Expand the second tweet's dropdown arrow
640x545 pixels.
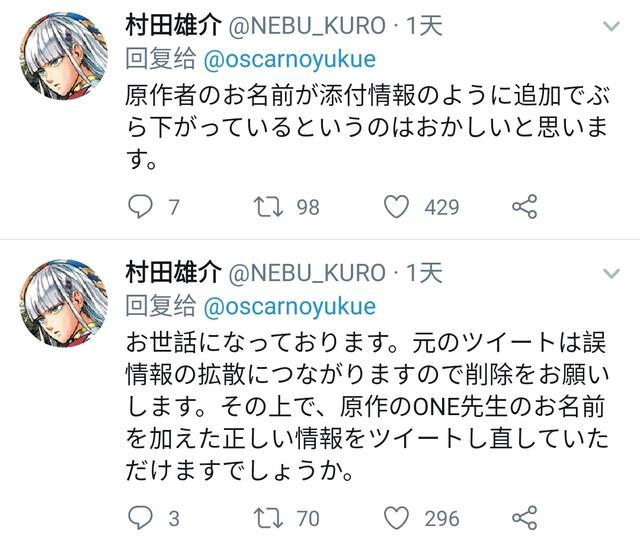pyautogui.click(x=611, y=274)
